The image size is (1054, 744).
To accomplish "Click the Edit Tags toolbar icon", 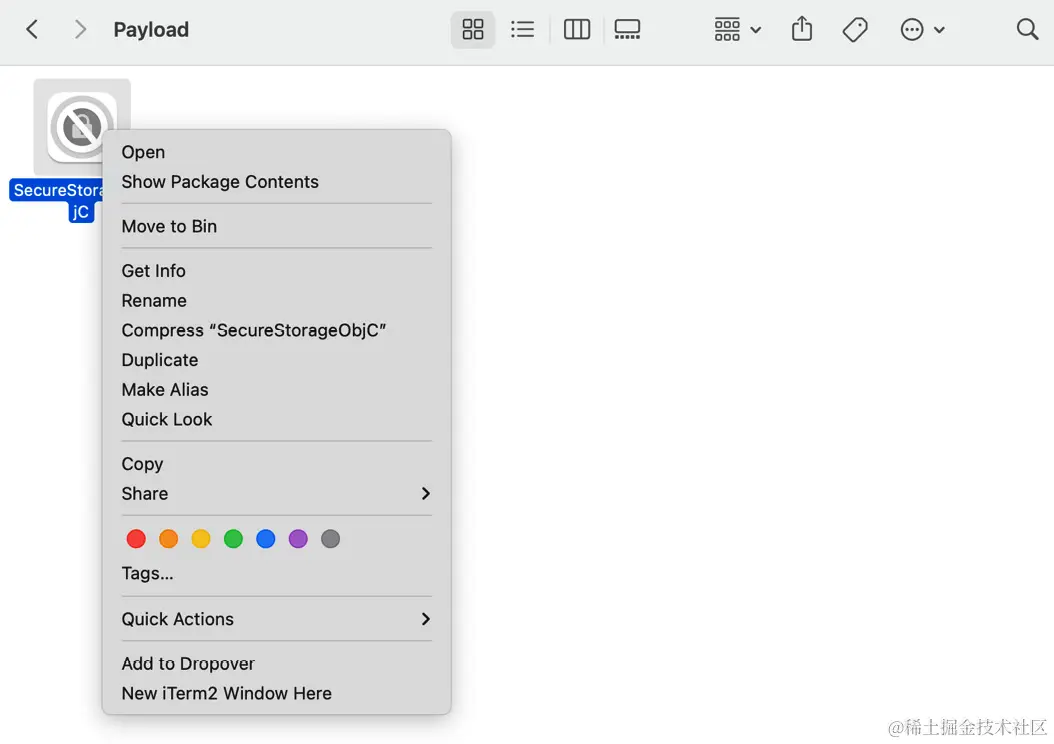I will pyautogui.click(x=855, y=30).
